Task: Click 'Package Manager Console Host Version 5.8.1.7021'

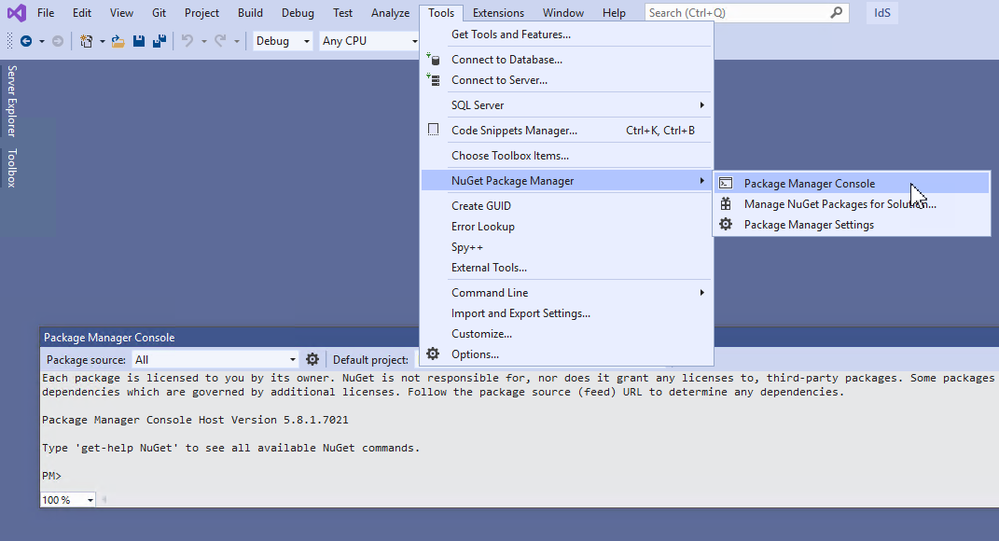Action: [195, 420]
